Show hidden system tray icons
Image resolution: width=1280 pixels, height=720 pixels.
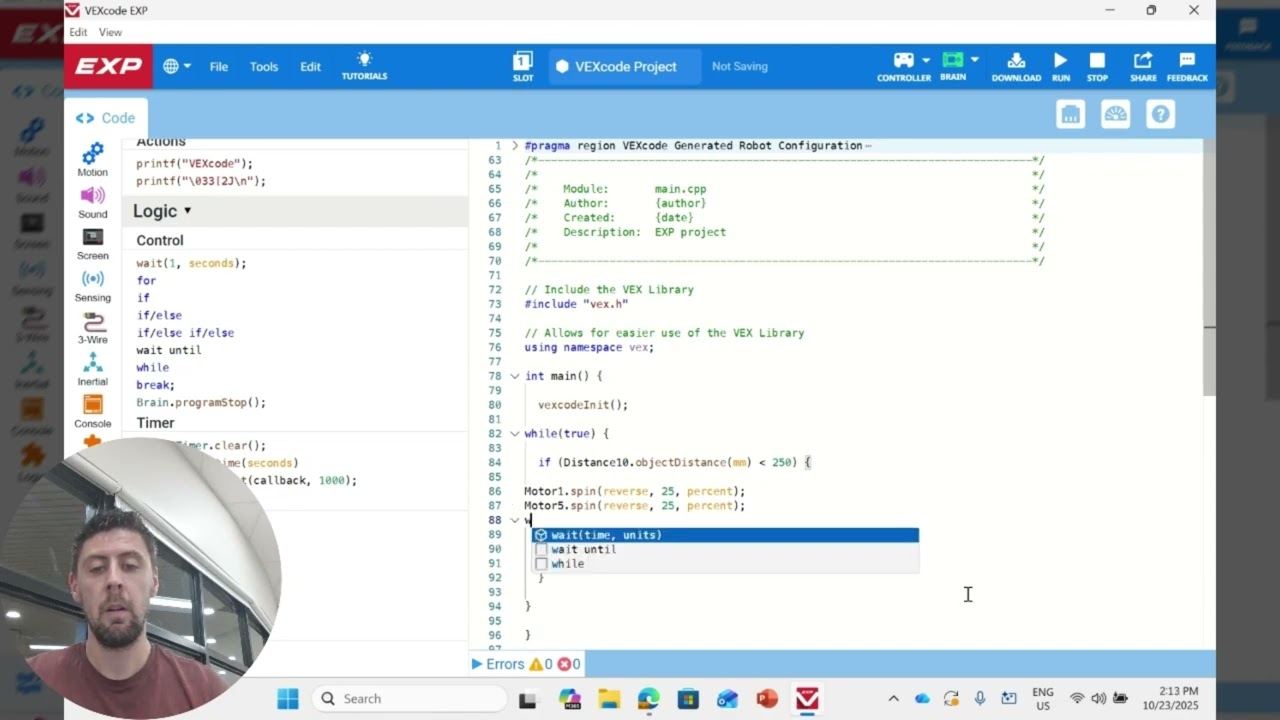[x=893, y=698]
